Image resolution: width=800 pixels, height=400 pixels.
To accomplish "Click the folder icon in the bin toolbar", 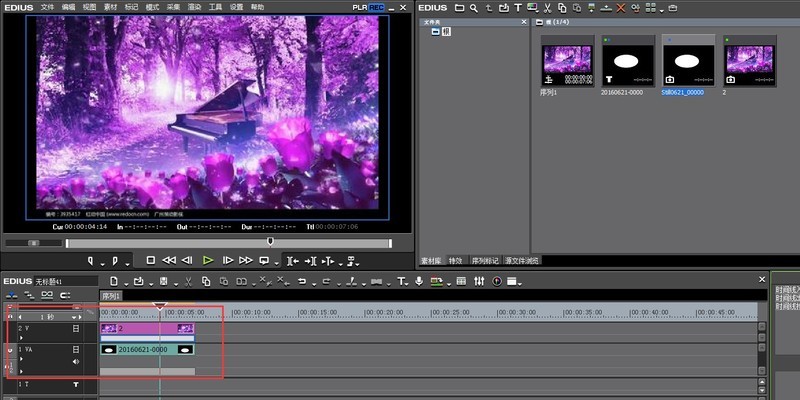I will (x=458, y=7).
